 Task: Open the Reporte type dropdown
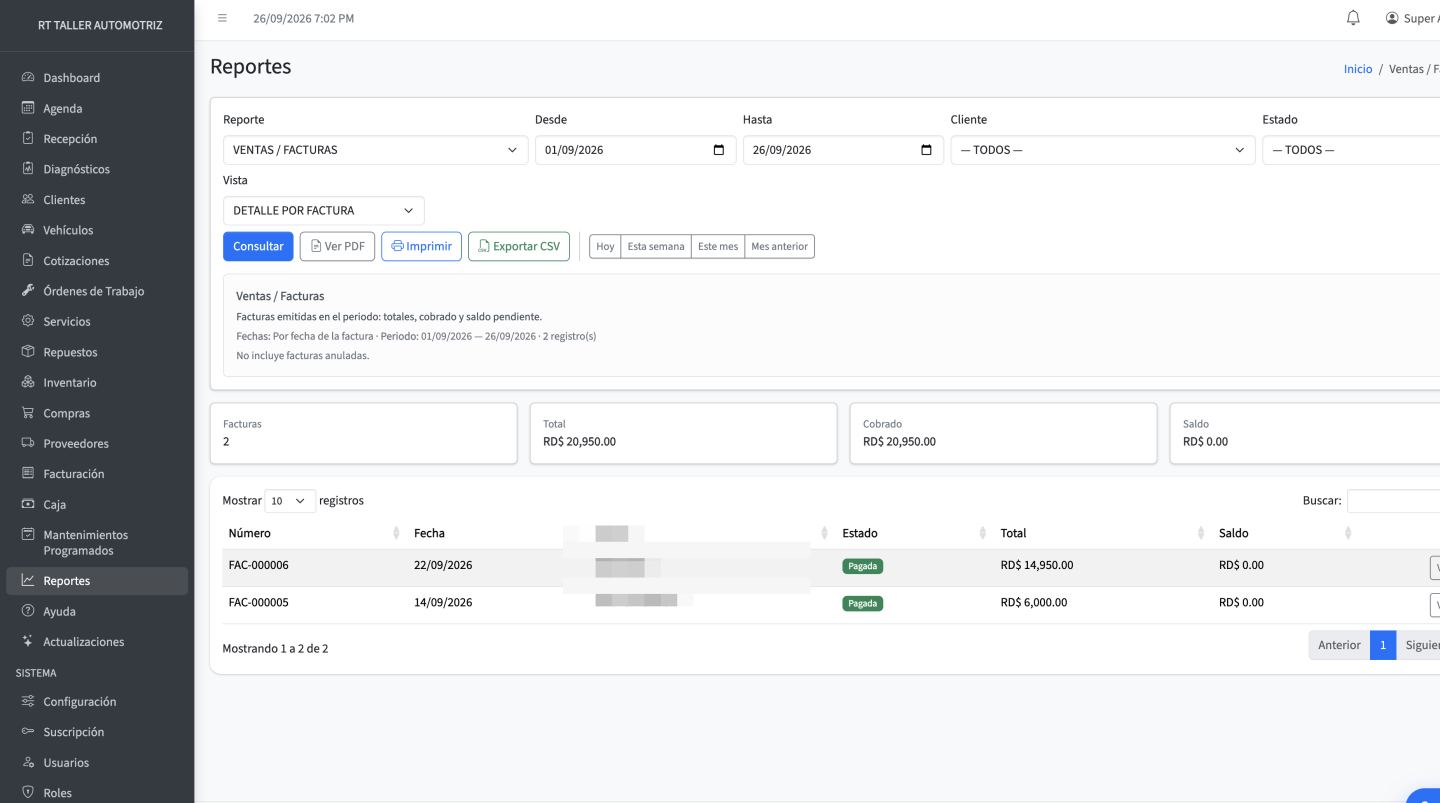(376, 150)
